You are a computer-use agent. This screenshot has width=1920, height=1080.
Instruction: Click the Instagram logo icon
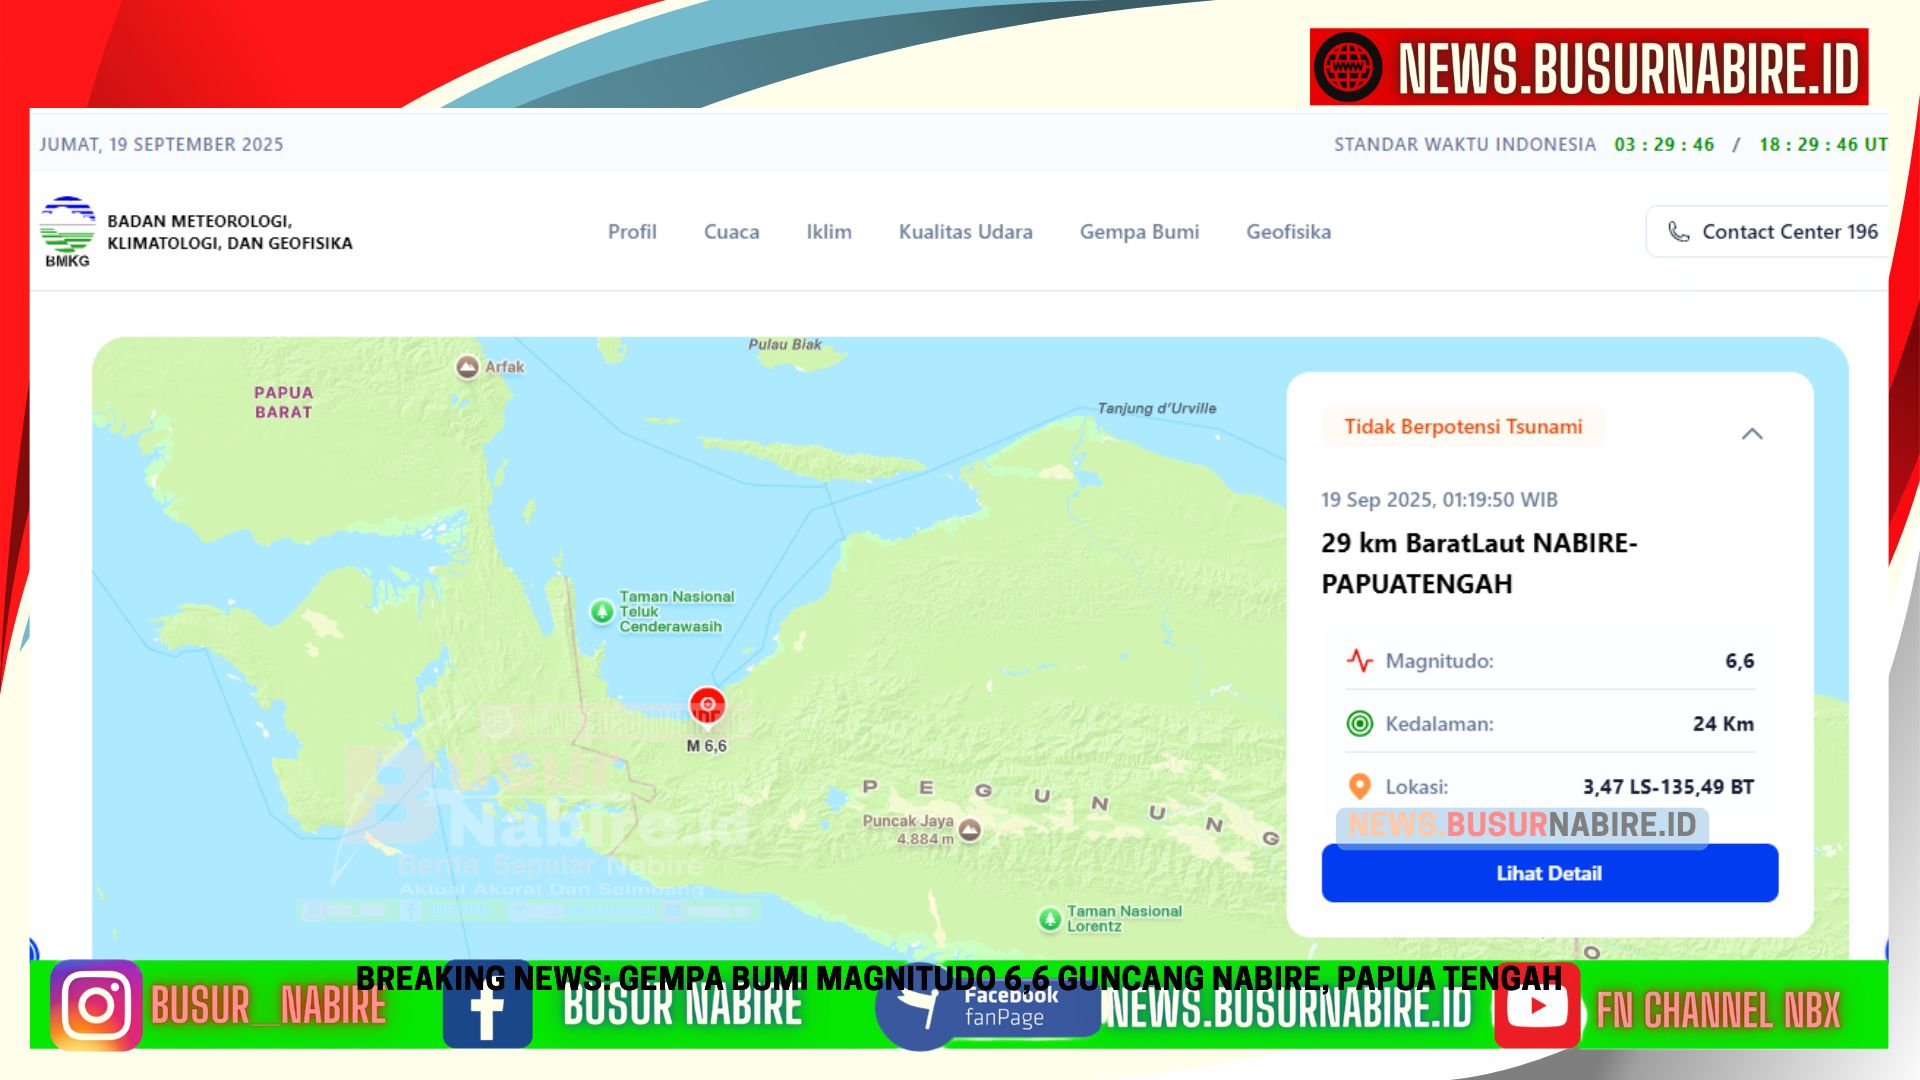click(96, 1005)
